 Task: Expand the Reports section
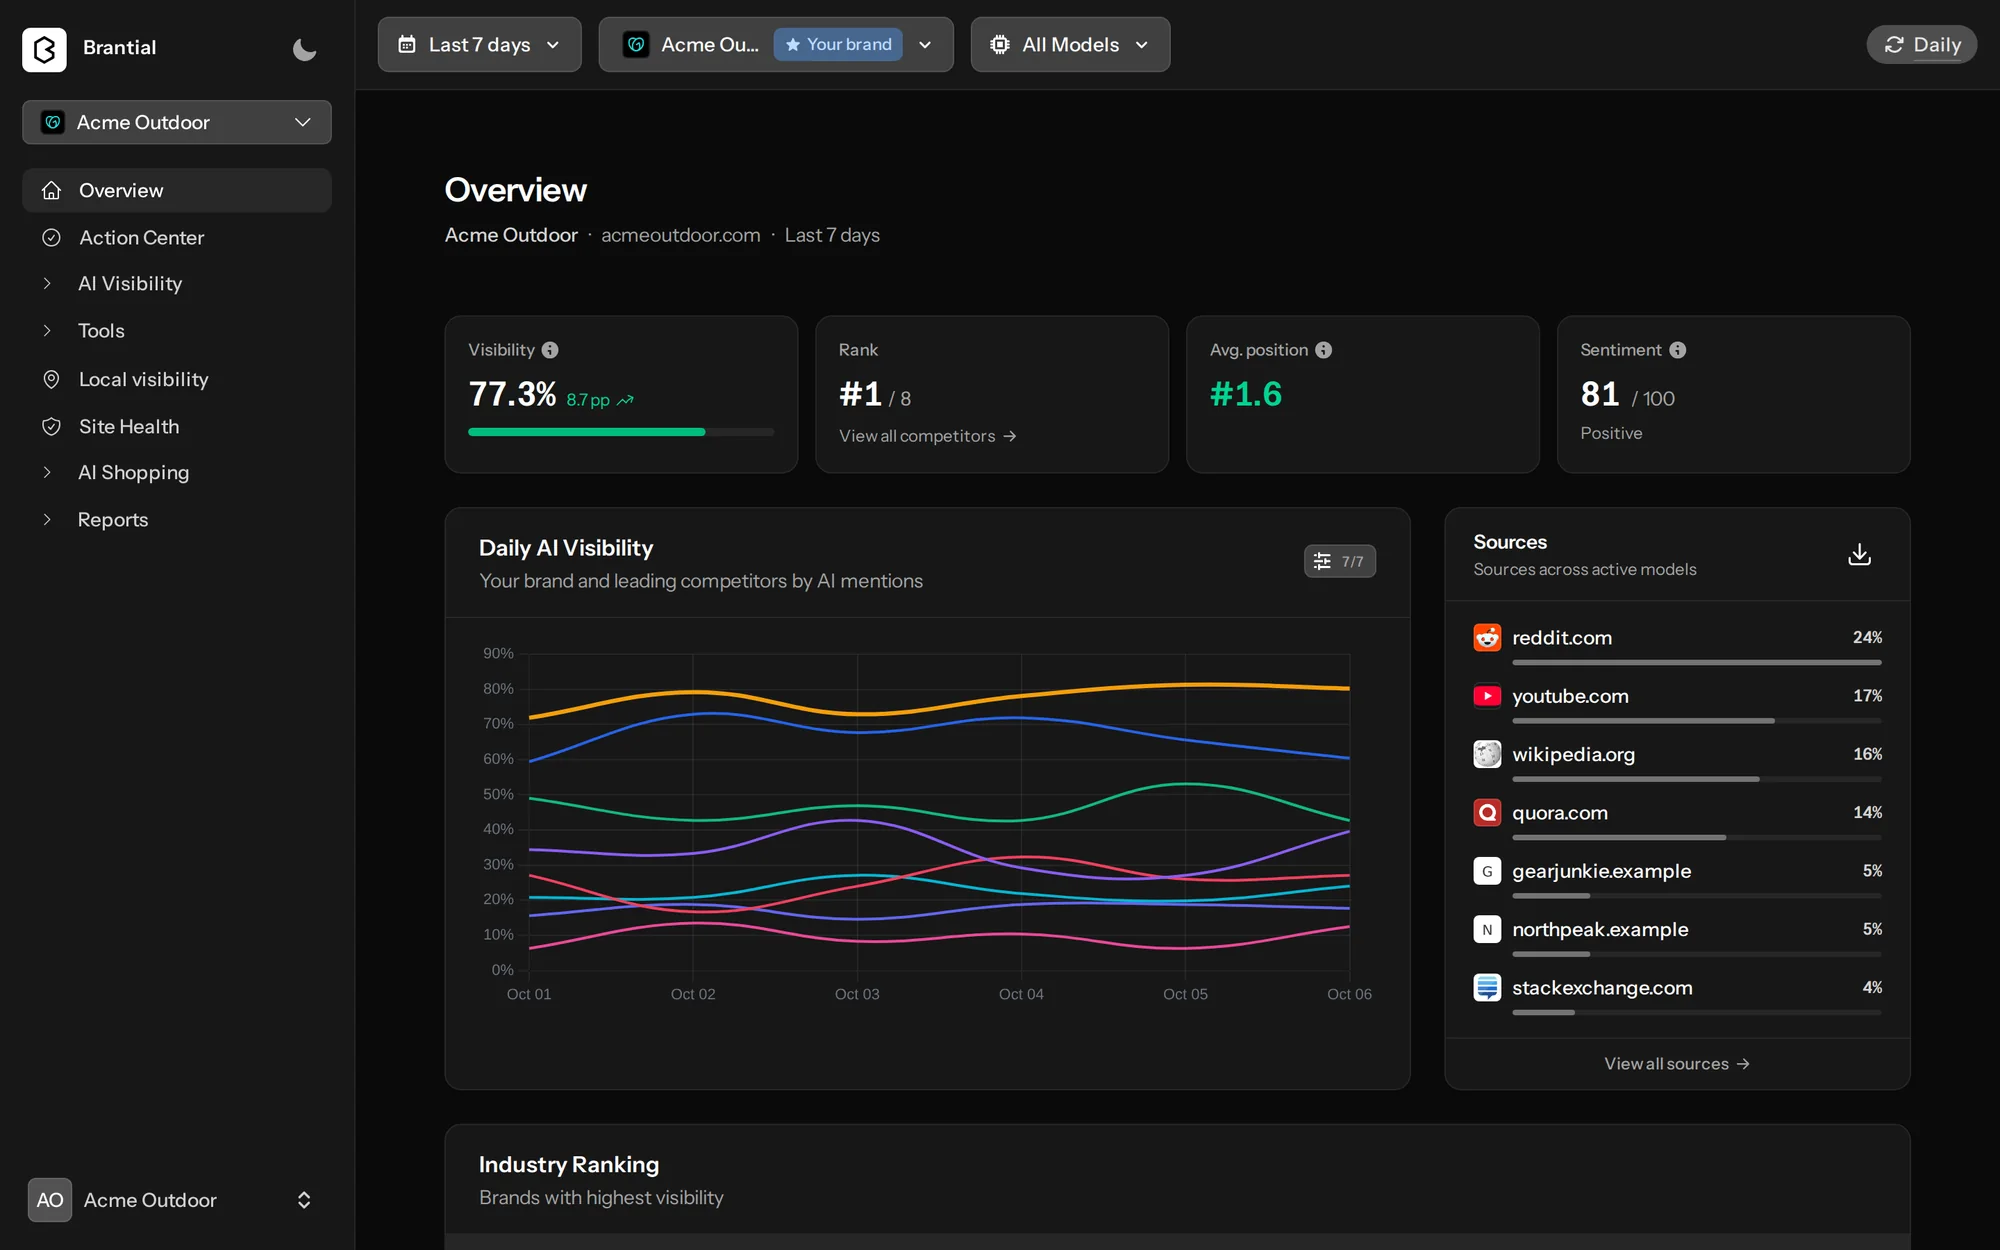177,519
